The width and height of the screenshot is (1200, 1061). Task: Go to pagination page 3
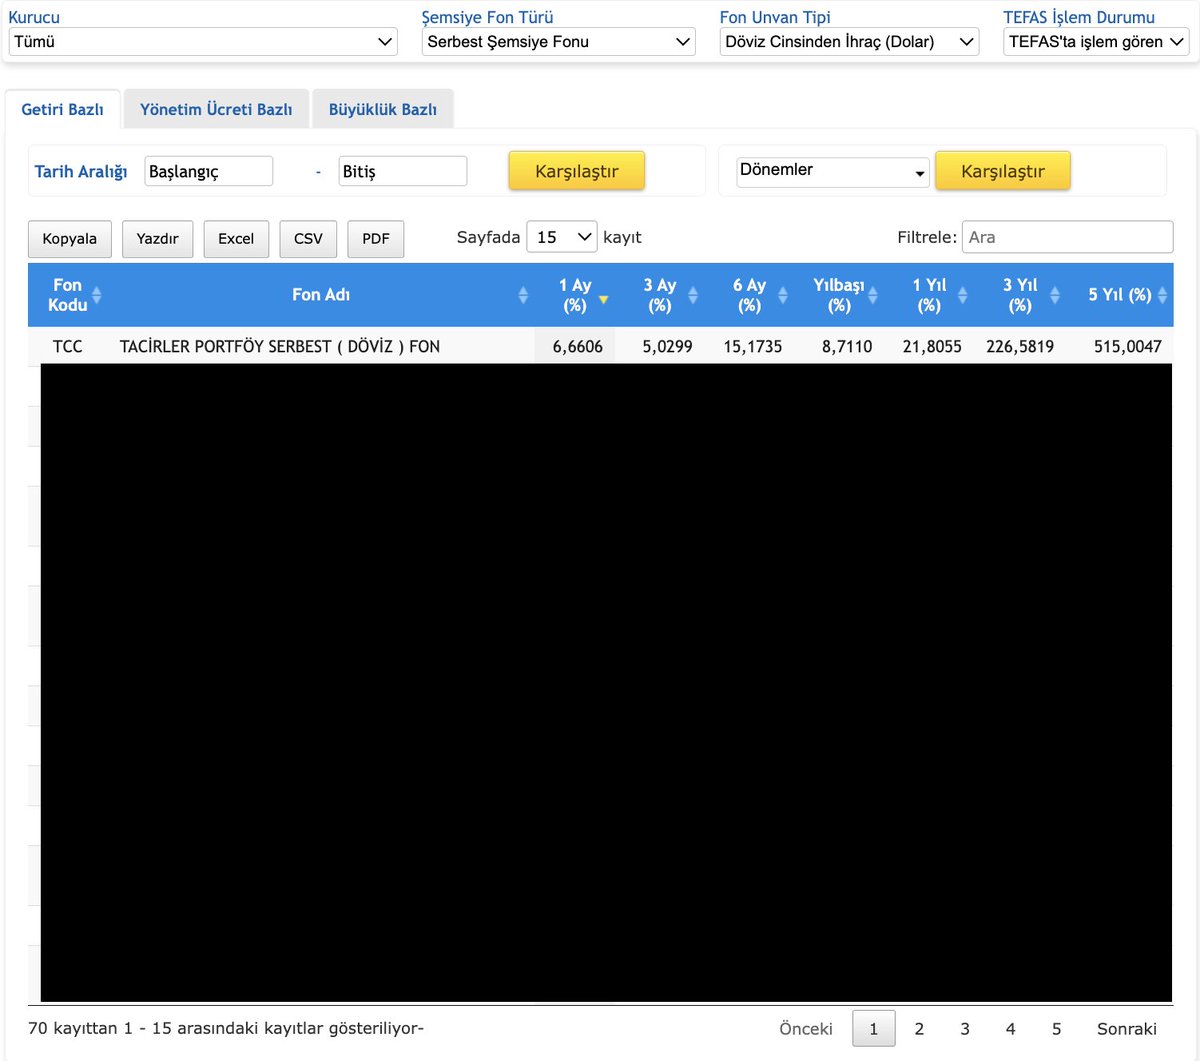click(x=965, y=1029)
